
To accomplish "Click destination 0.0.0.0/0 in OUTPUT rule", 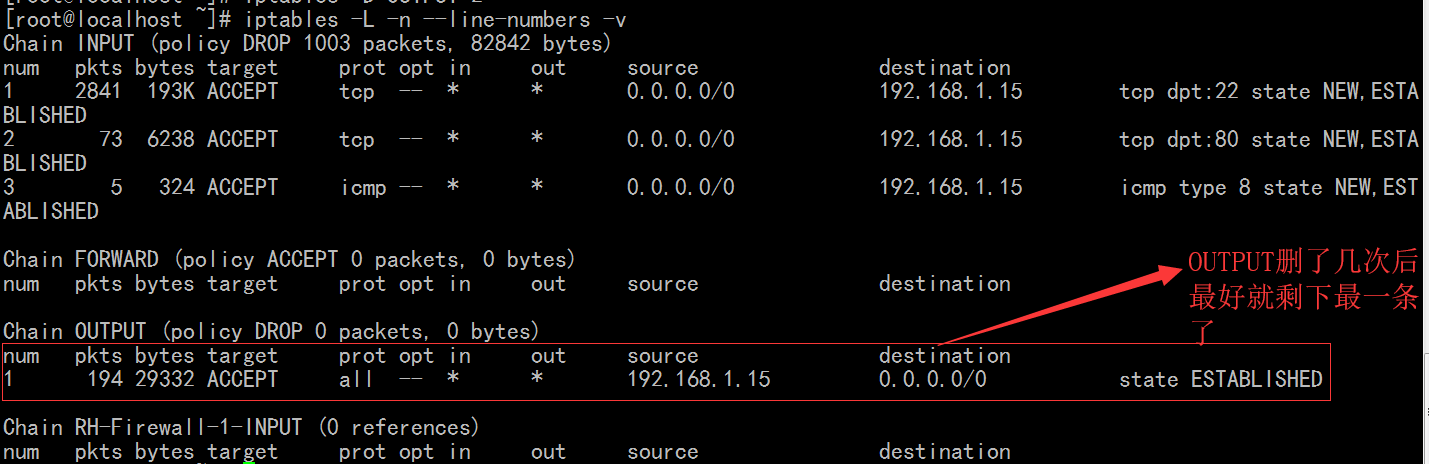I will (x=933, y=380).
